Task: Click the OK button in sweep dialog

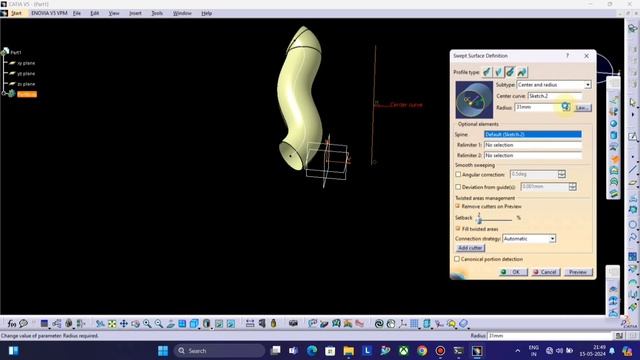Action: (x=513, y=272)
